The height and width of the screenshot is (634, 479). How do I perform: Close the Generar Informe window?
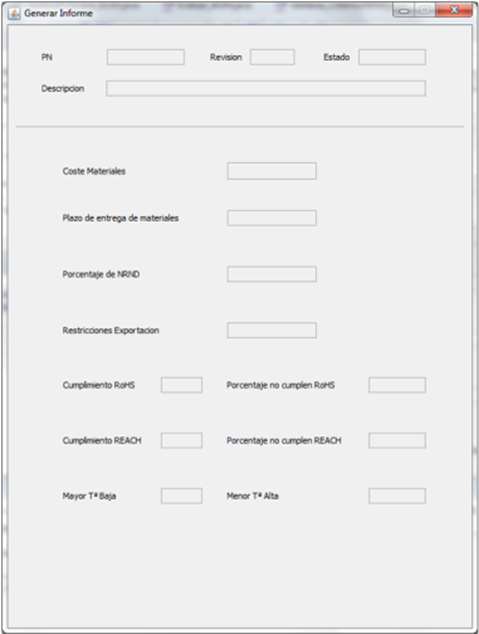point(454,10)
